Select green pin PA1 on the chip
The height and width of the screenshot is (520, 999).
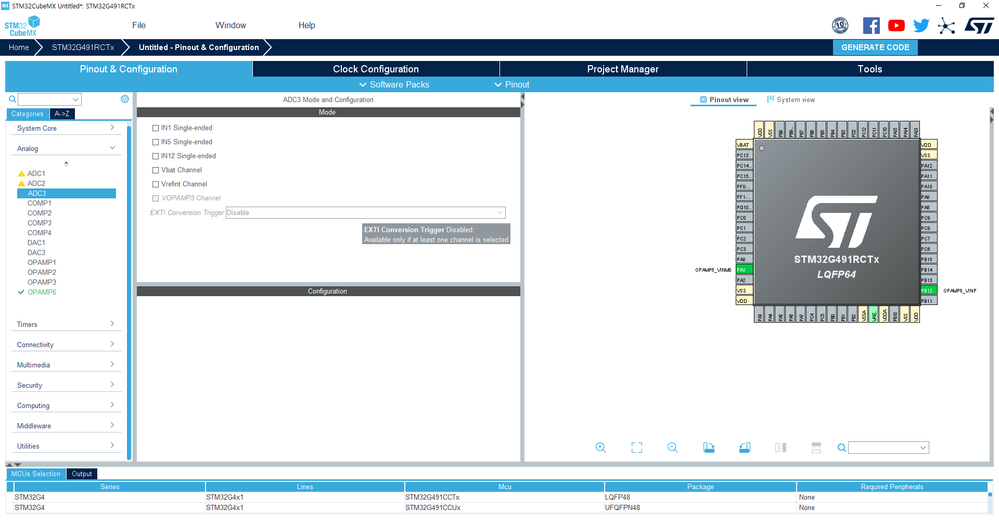(x=744, y=270)
